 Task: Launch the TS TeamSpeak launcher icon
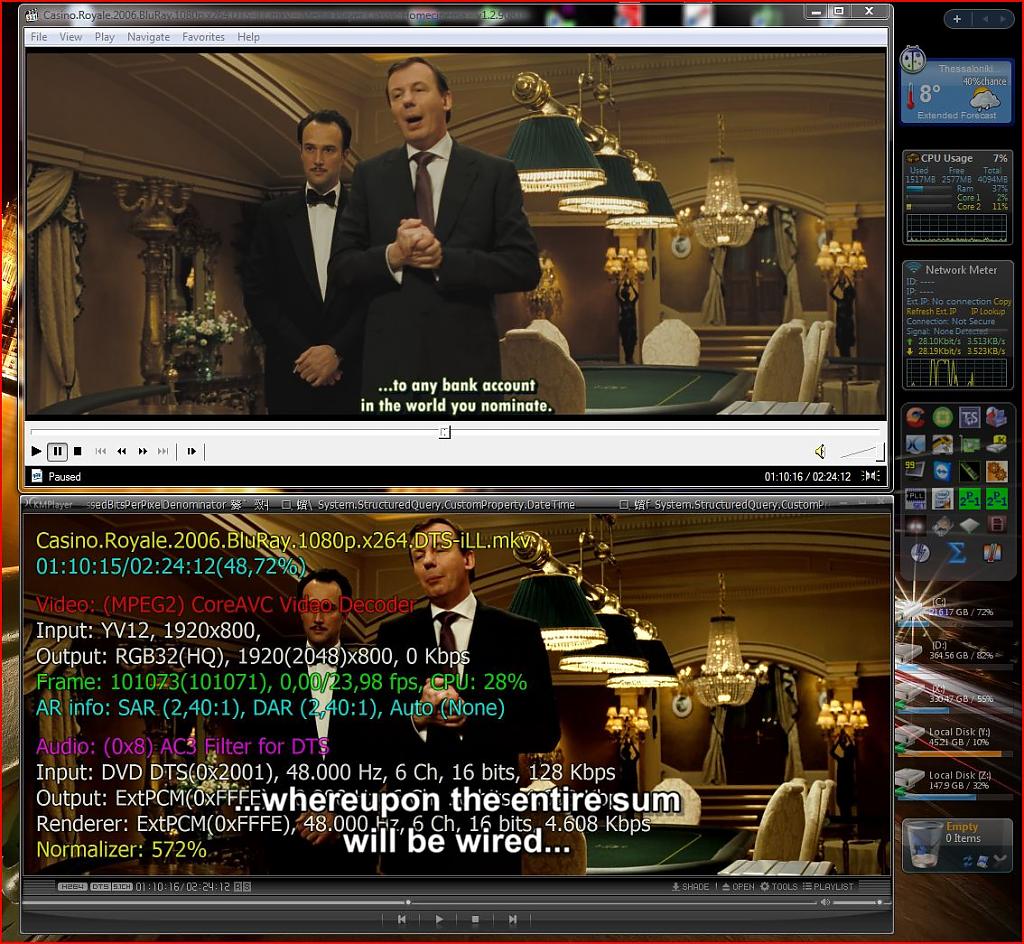969,417
